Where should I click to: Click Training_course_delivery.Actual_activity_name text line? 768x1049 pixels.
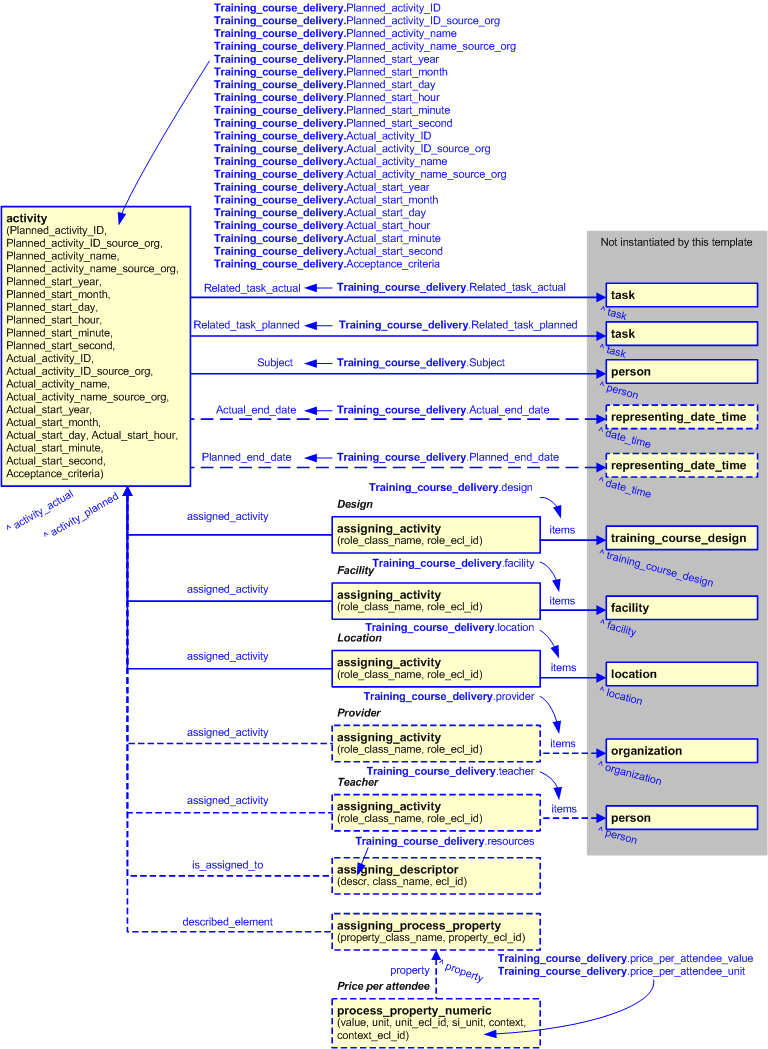[330, 161]
